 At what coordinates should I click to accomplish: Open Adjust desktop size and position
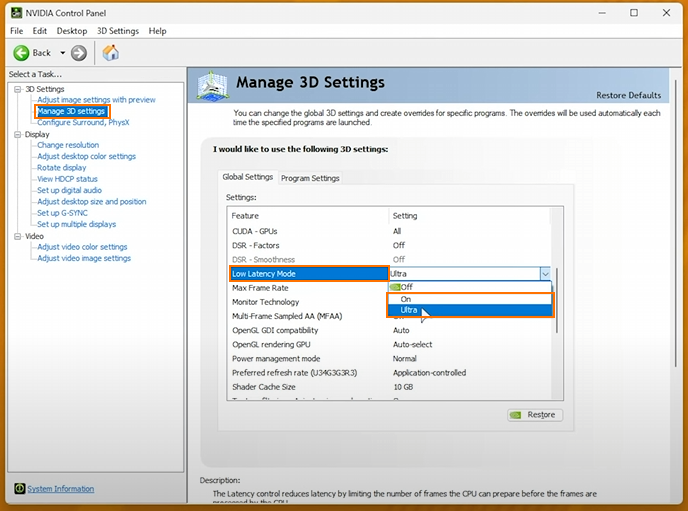(x=92, y=202)
